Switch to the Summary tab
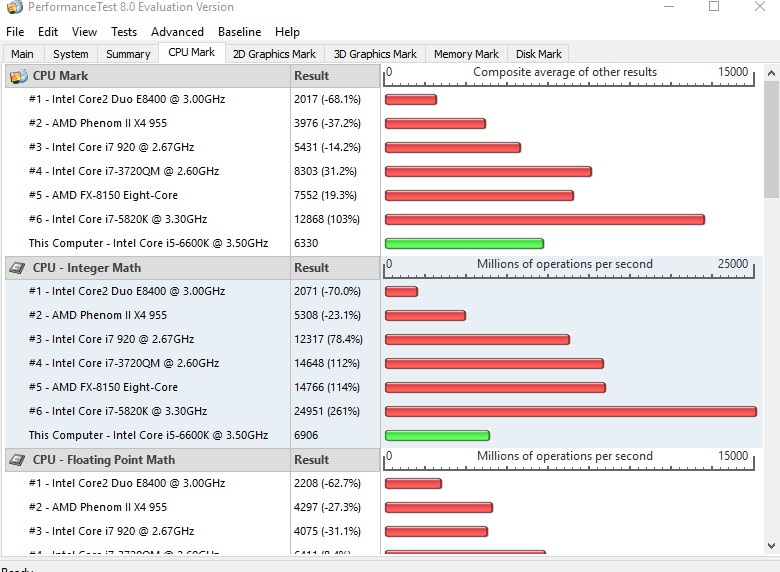780x572 pixels. point(128,54)
